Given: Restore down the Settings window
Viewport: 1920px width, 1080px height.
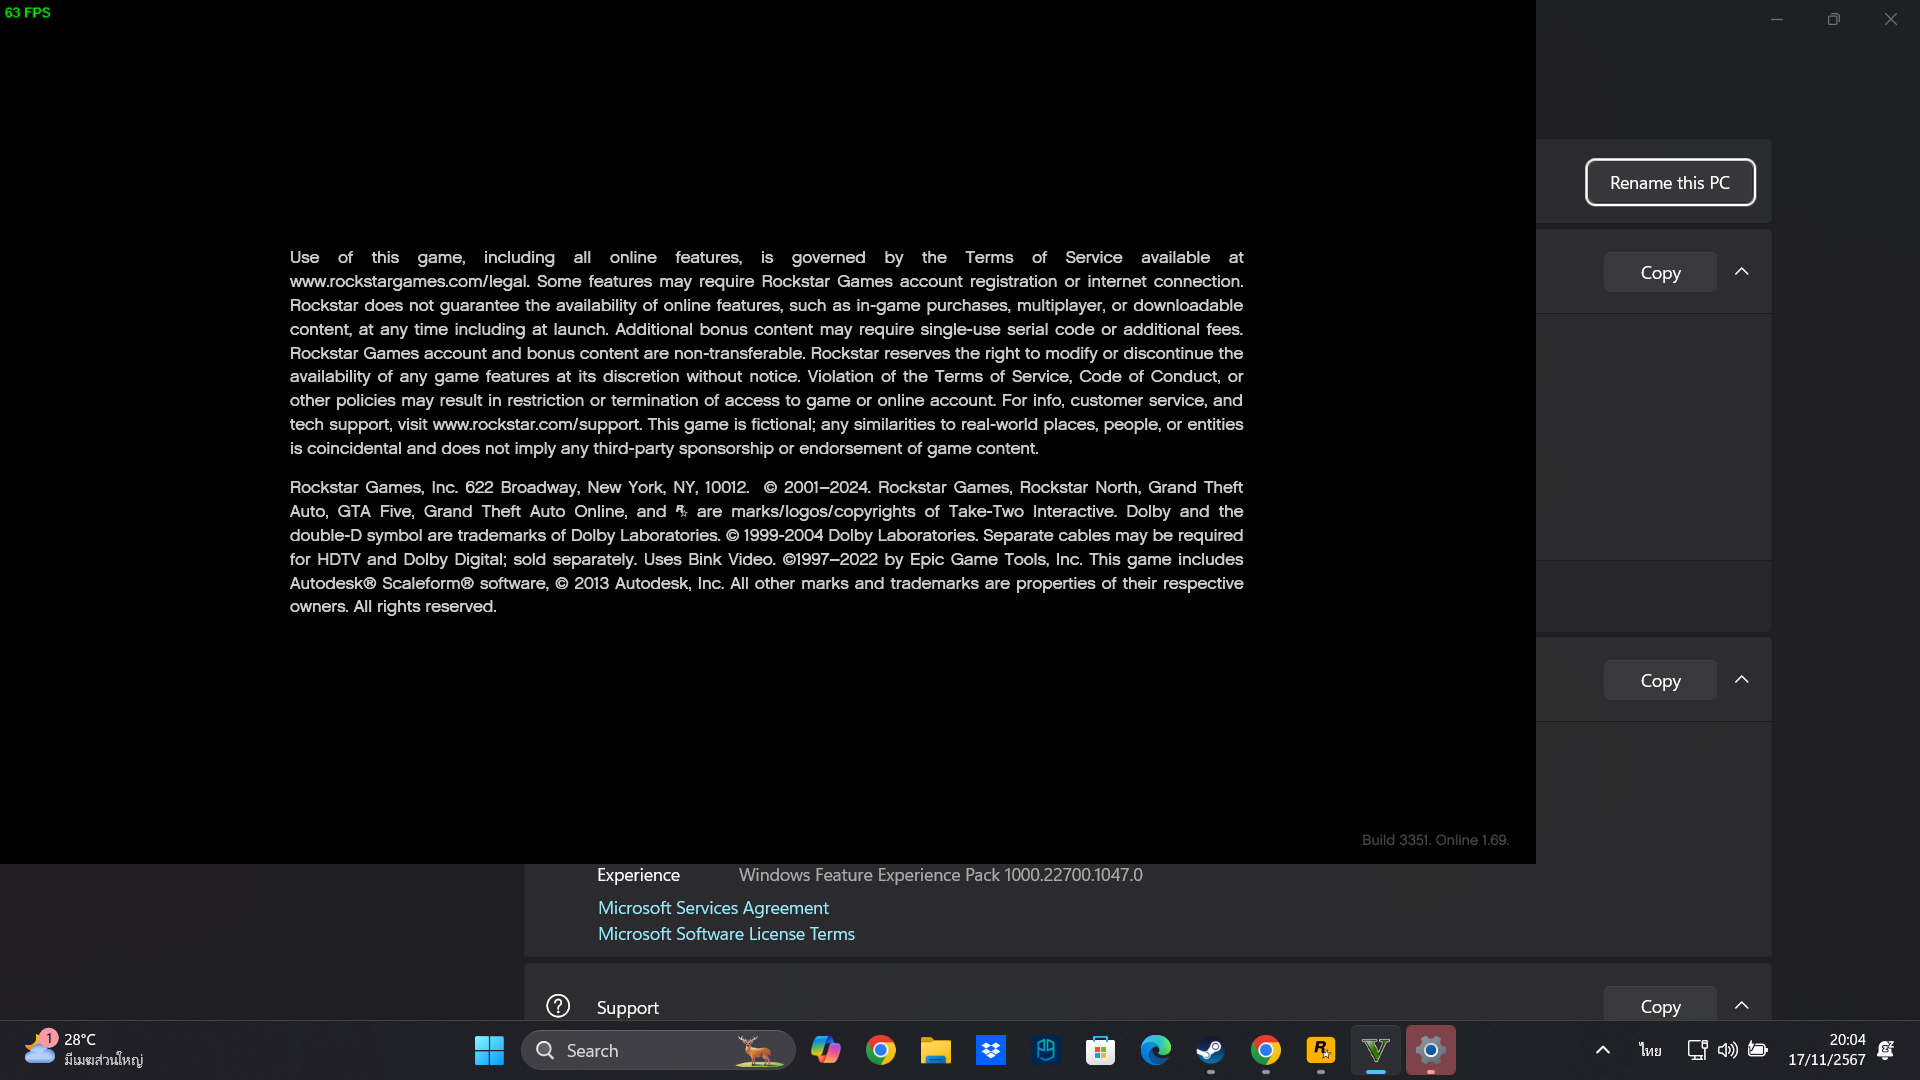Looking at the screenshot, I should (1833, 19).
